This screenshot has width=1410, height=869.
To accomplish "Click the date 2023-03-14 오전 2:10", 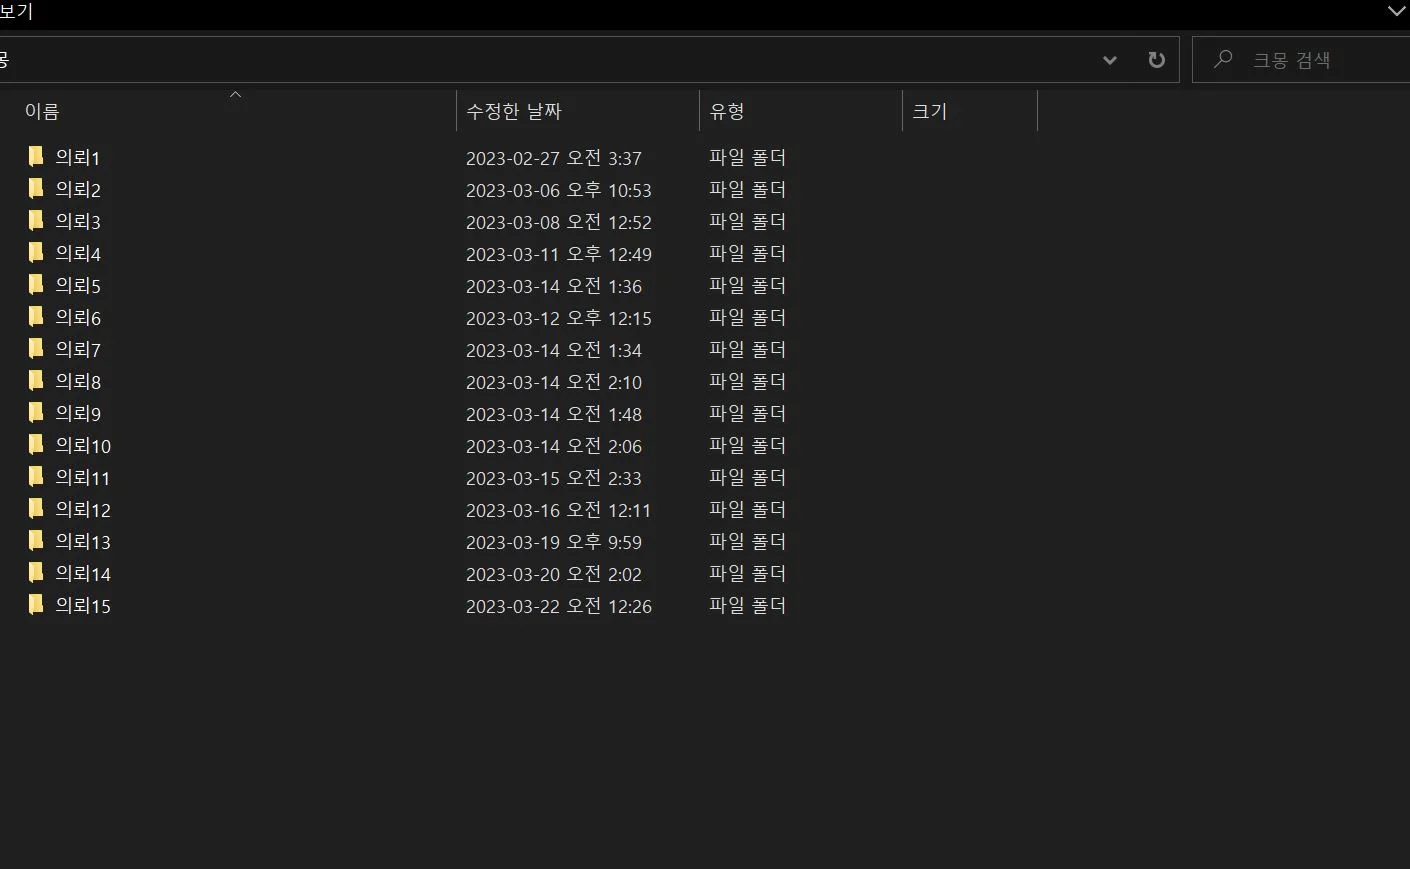I will pyautogui.click(x=554, y=382).
